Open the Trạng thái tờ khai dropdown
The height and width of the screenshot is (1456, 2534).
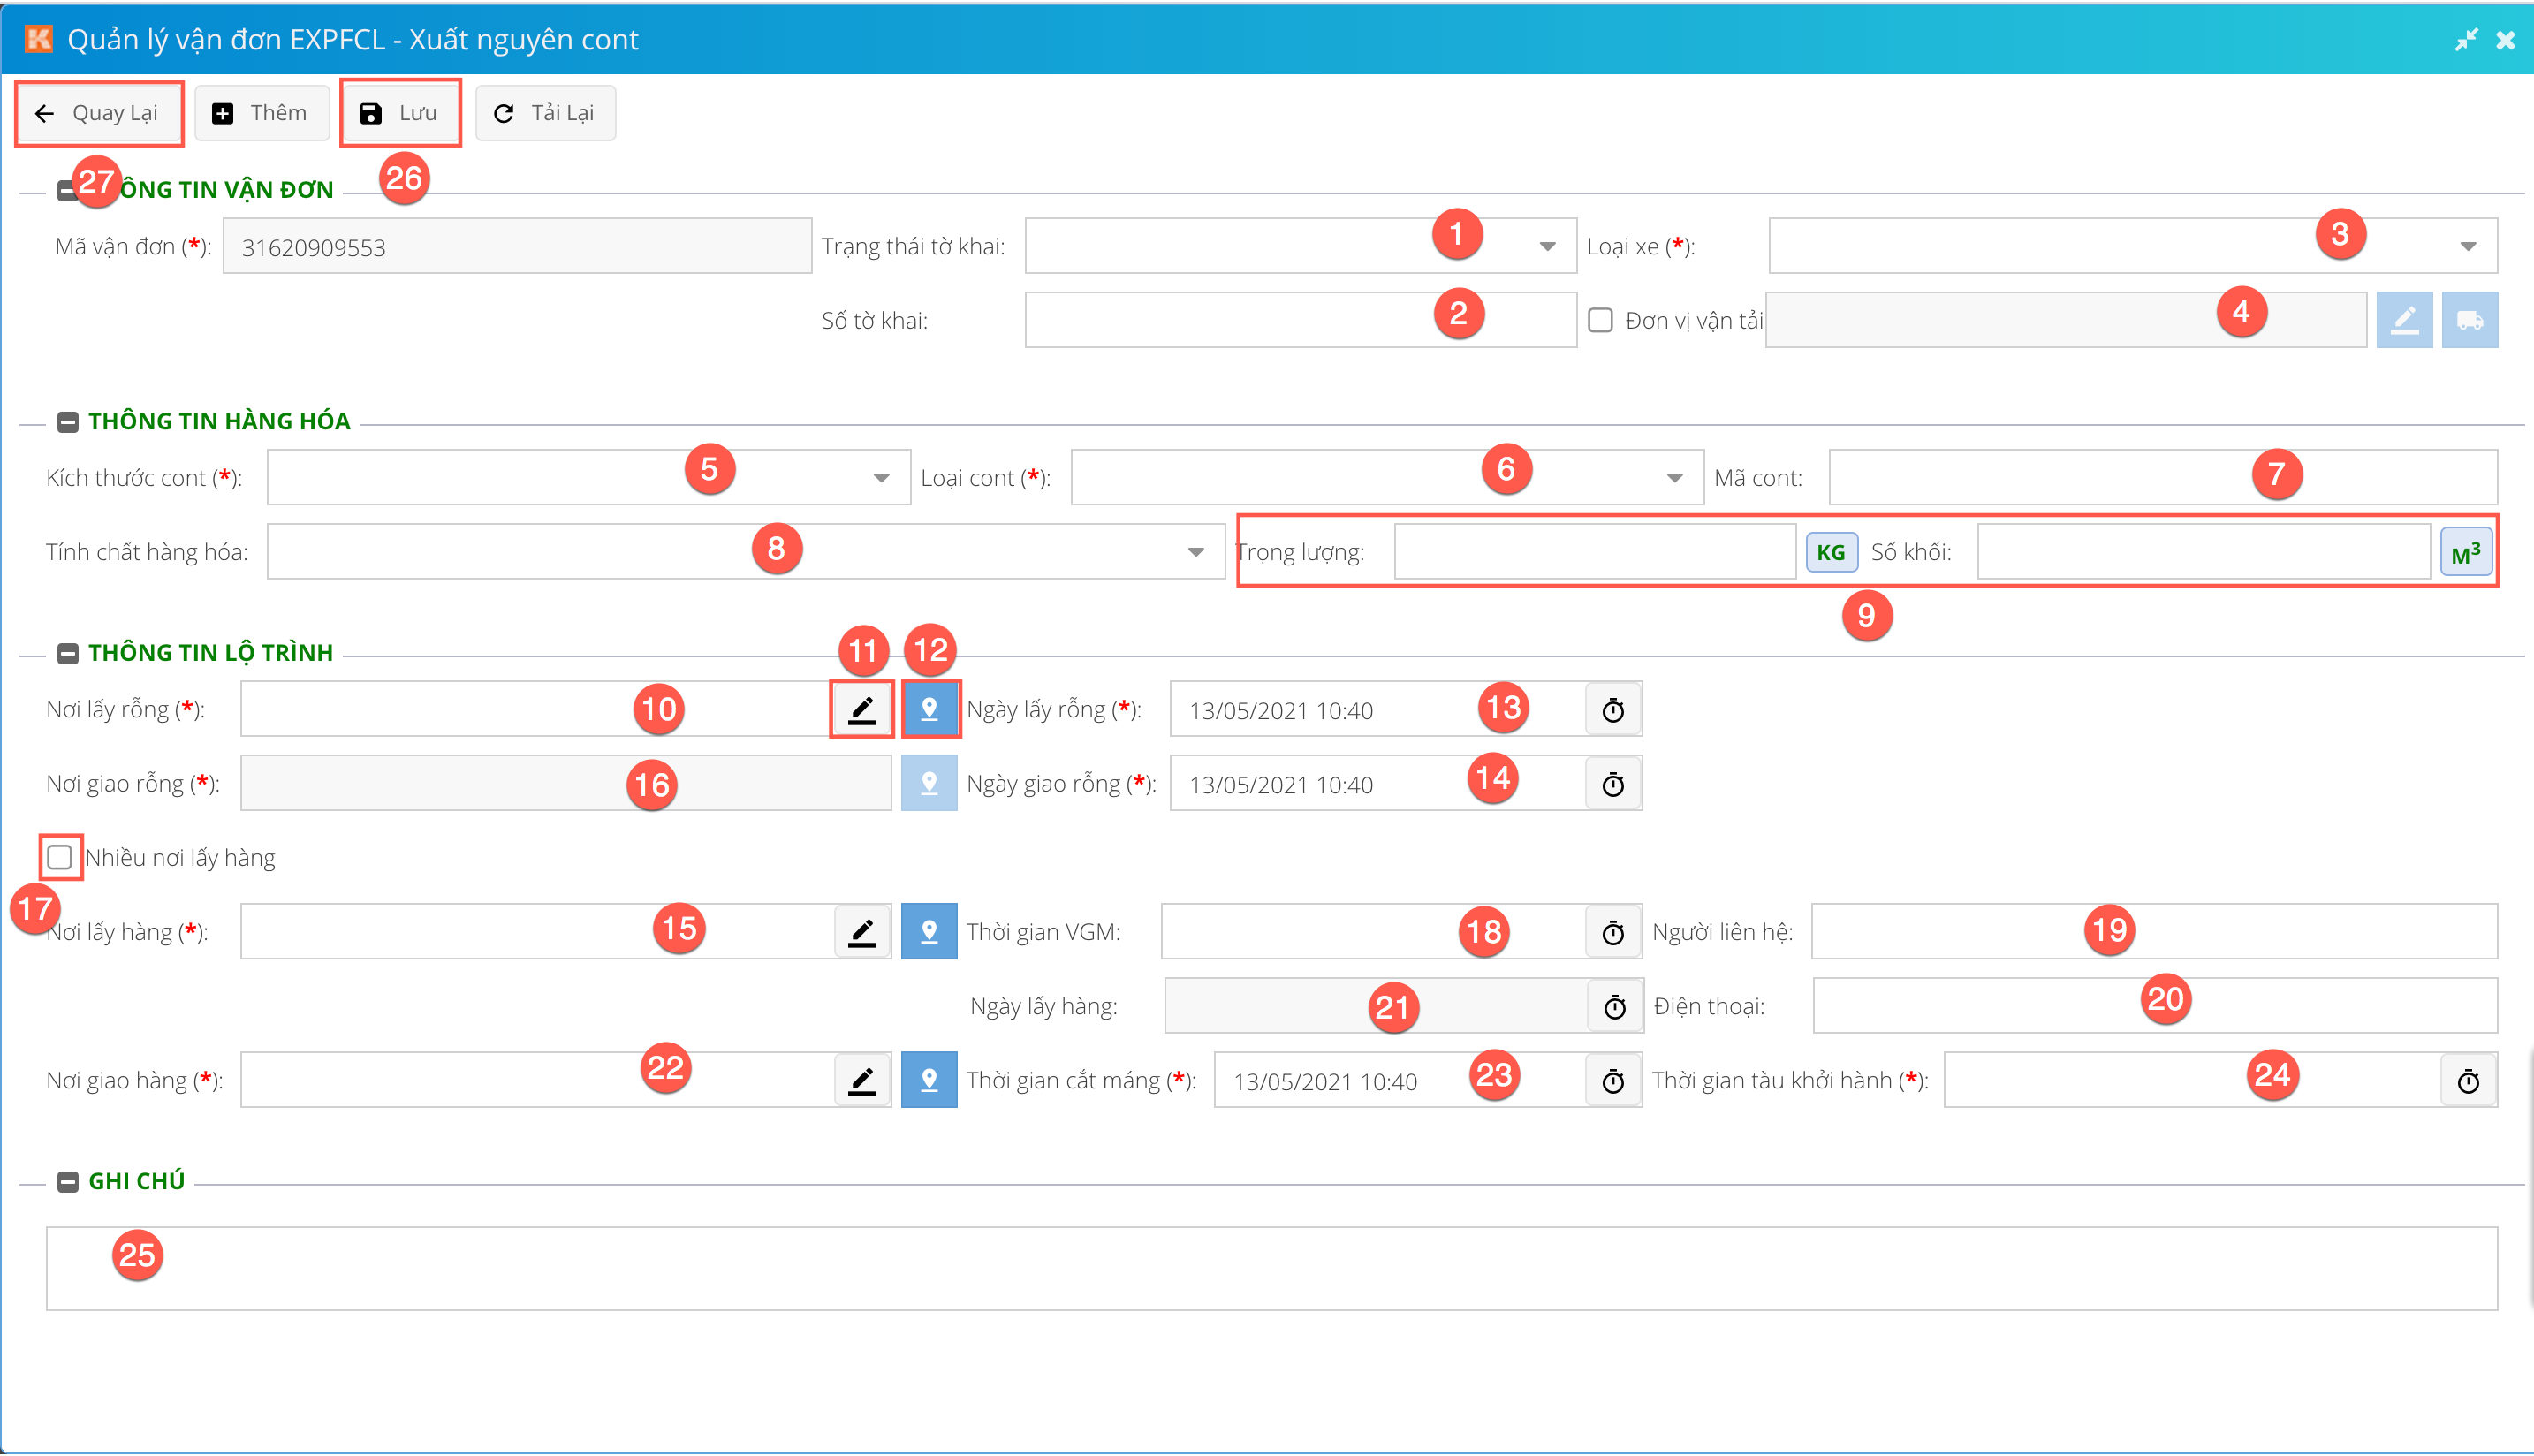pos(1547,246)
